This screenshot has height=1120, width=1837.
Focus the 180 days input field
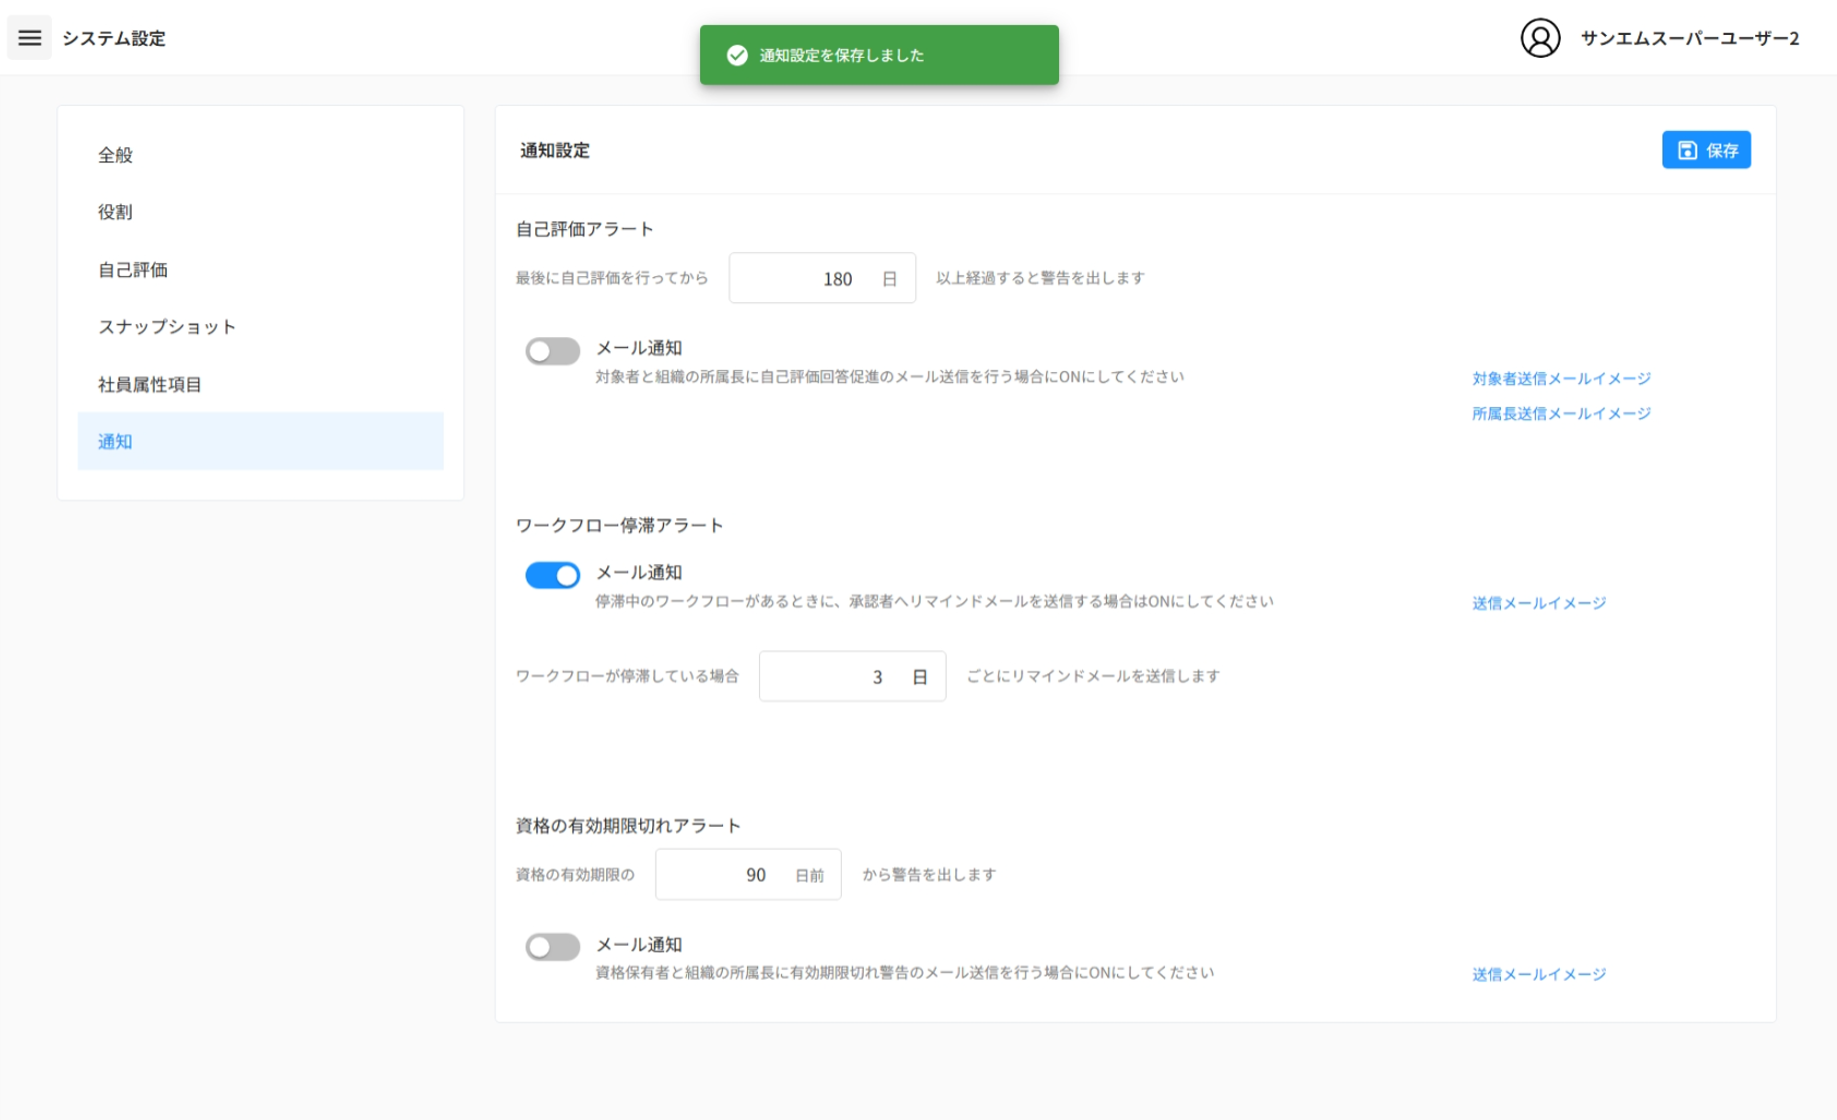pos(822,278)
